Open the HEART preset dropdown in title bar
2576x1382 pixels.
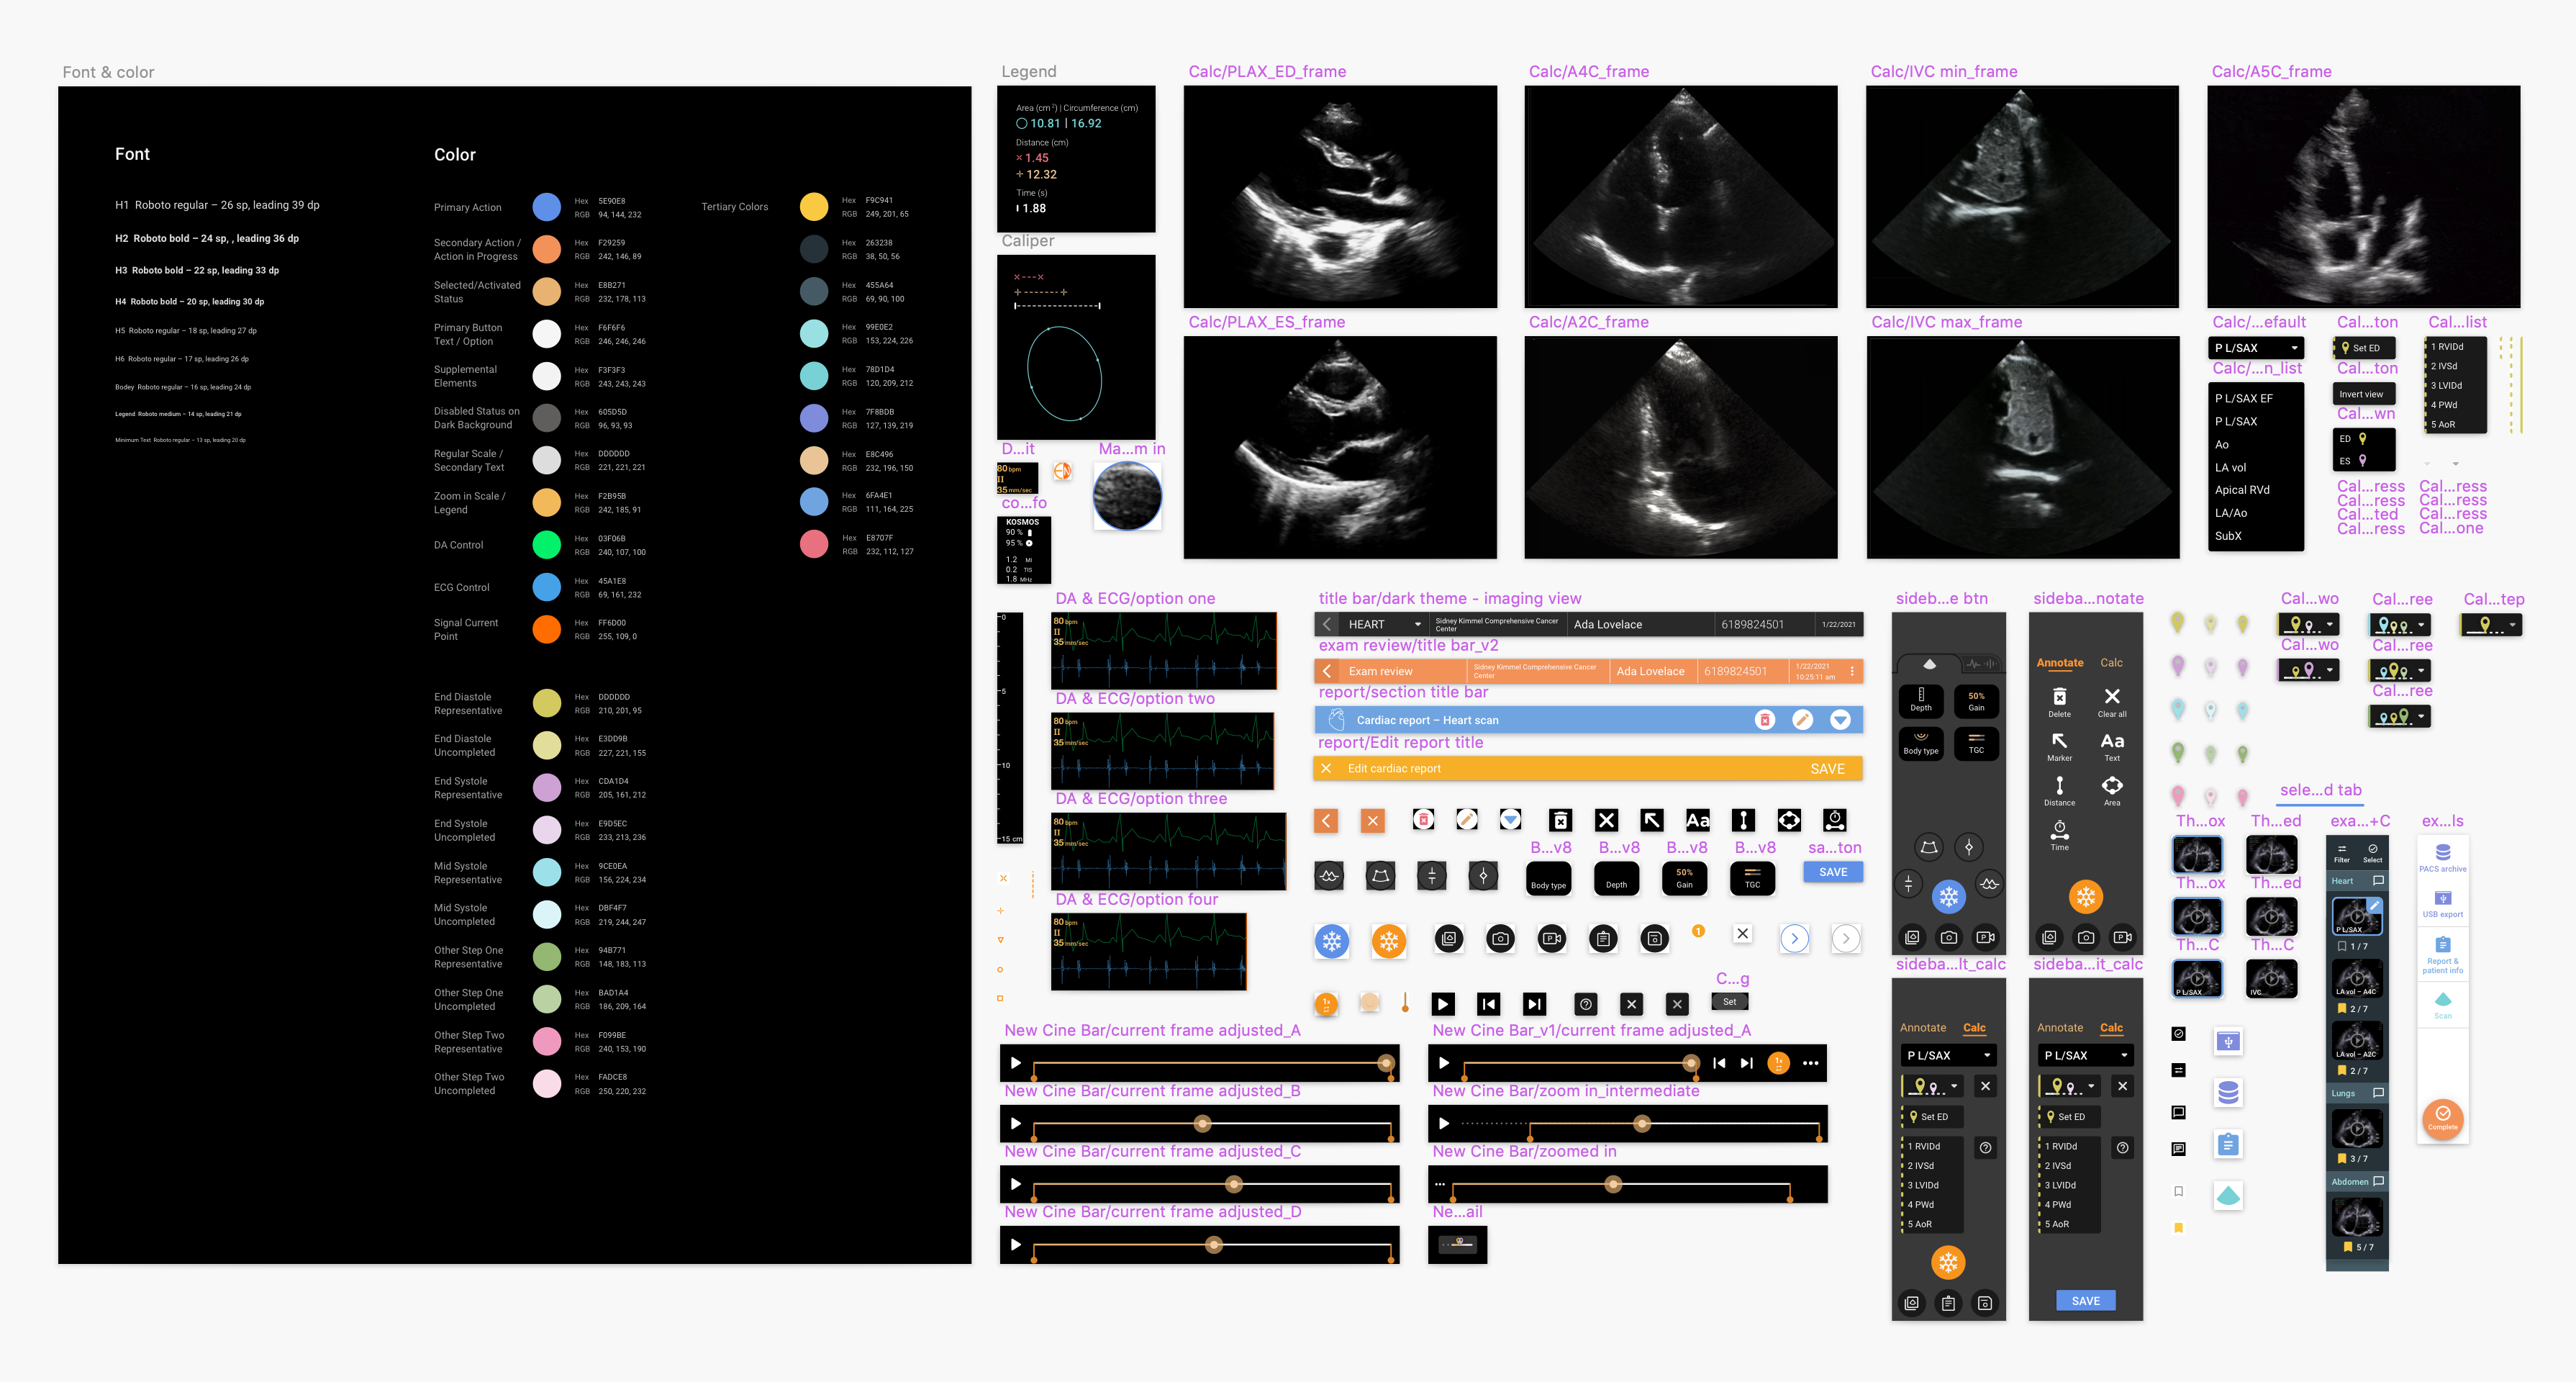click(x=1384, y=624)
